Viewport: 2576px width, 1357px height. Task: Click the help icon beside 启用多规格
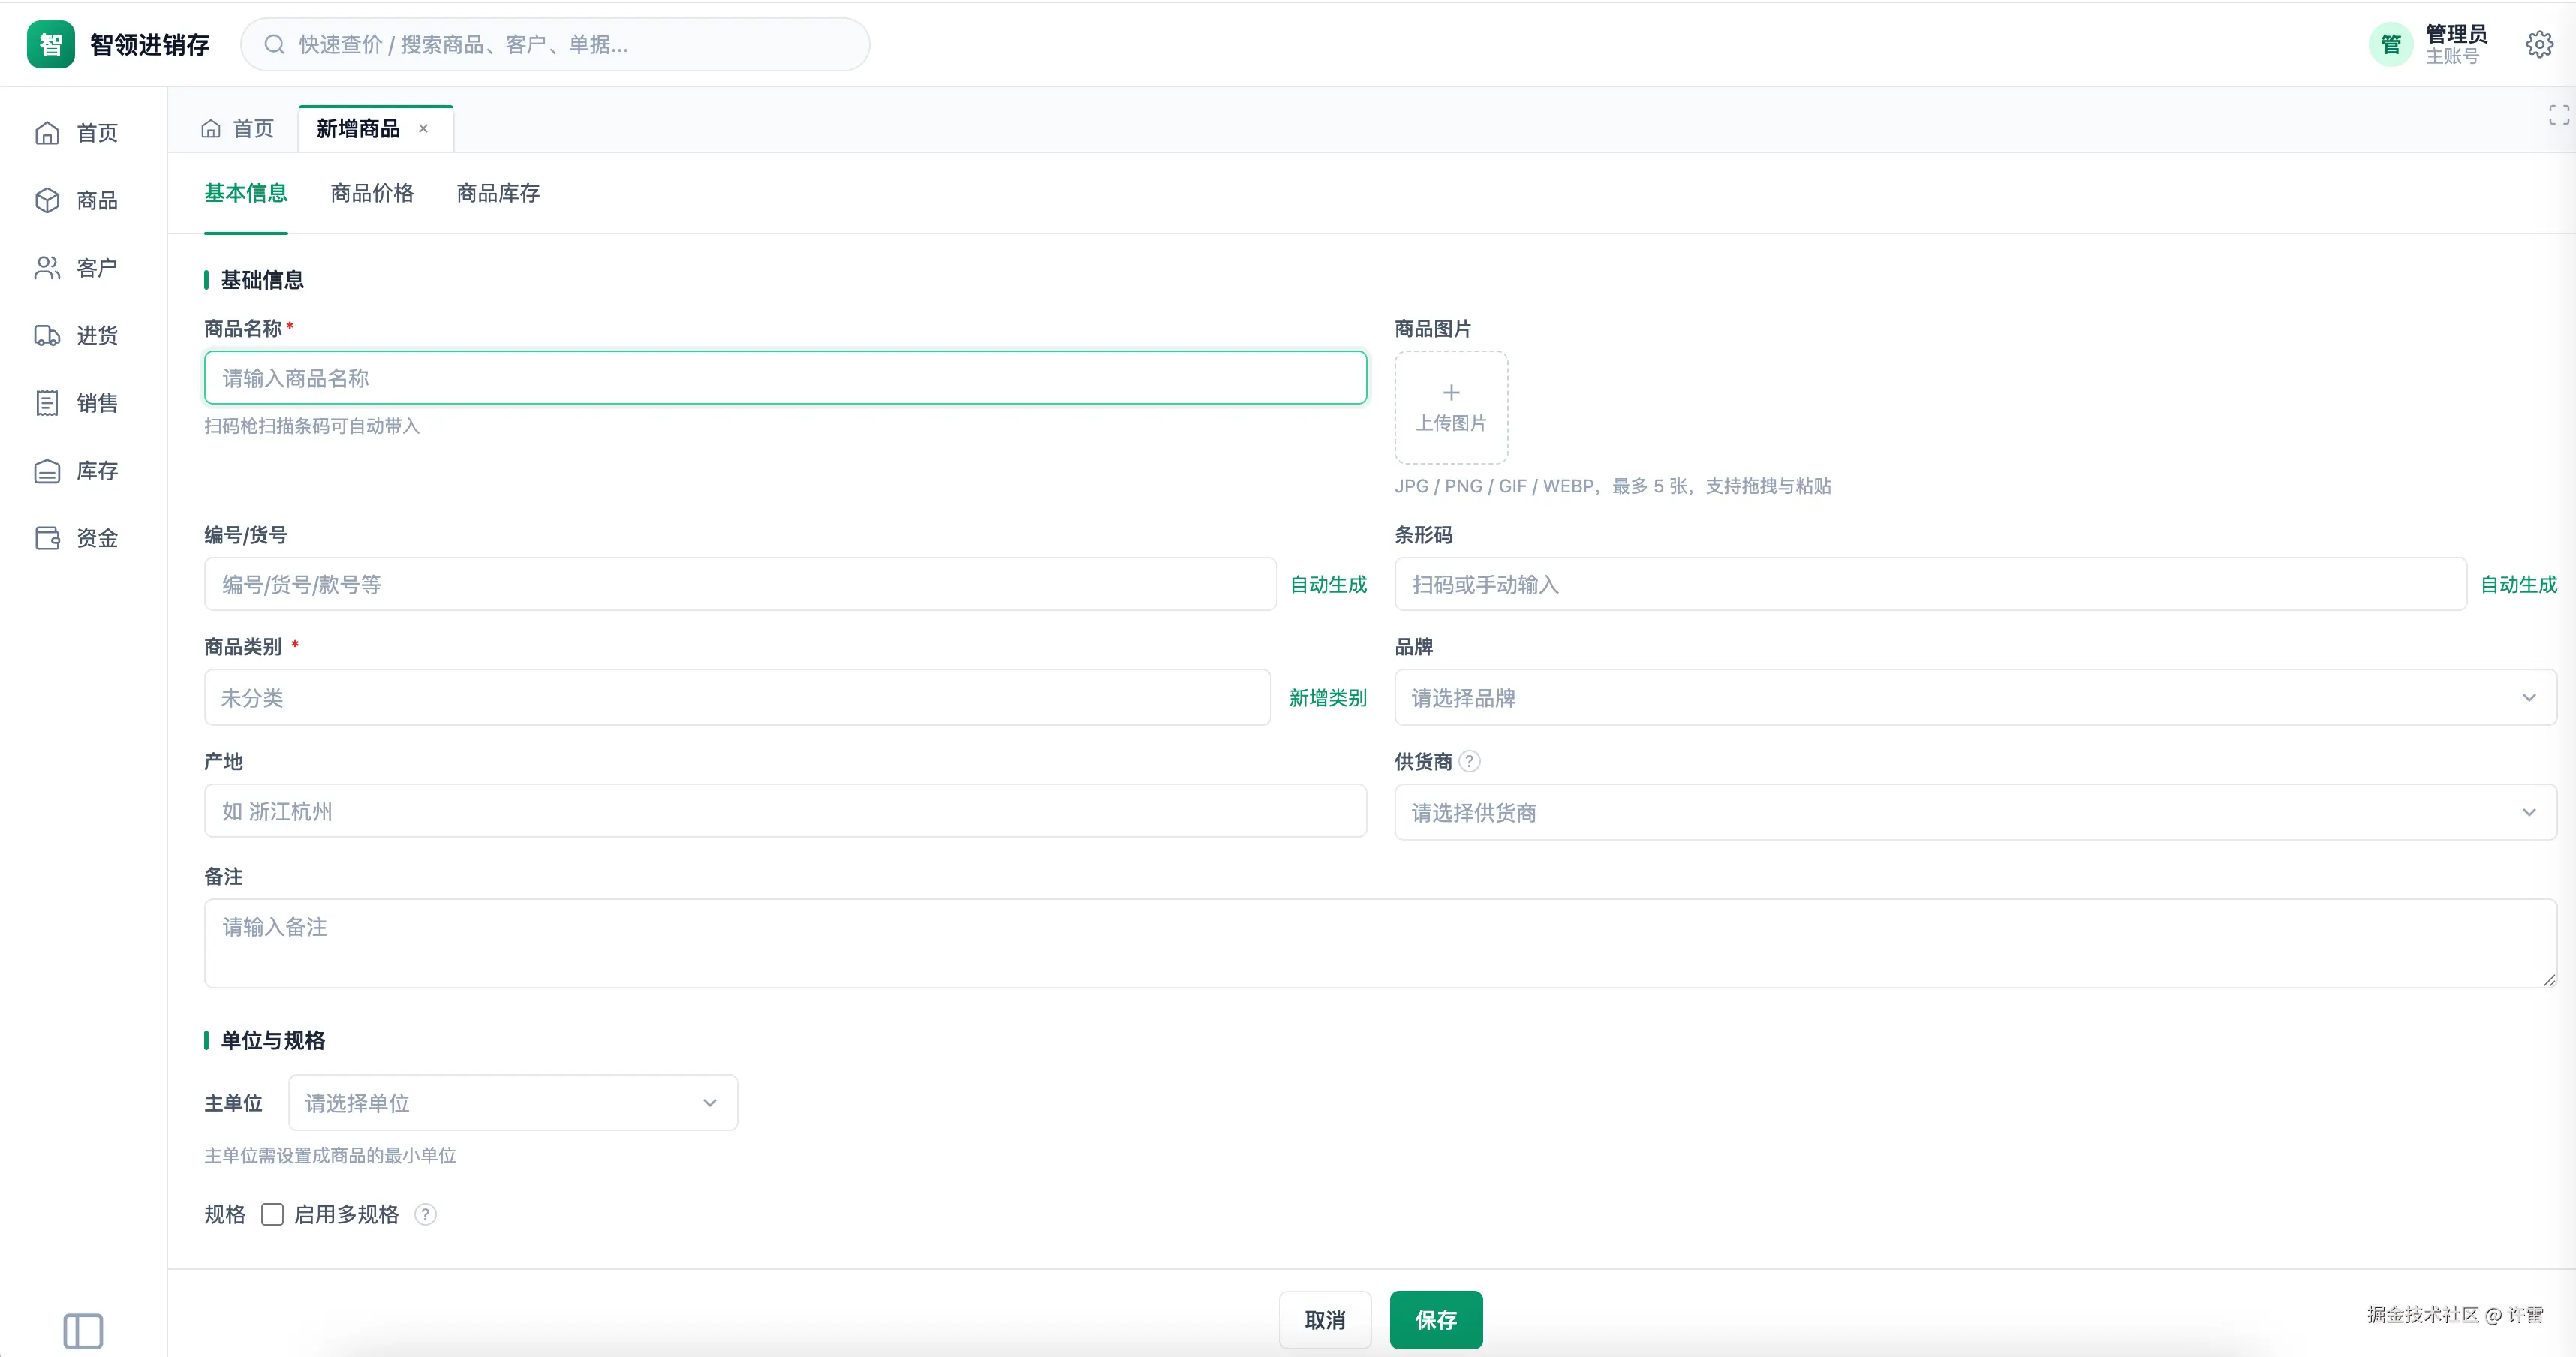tap(425, 1215)
